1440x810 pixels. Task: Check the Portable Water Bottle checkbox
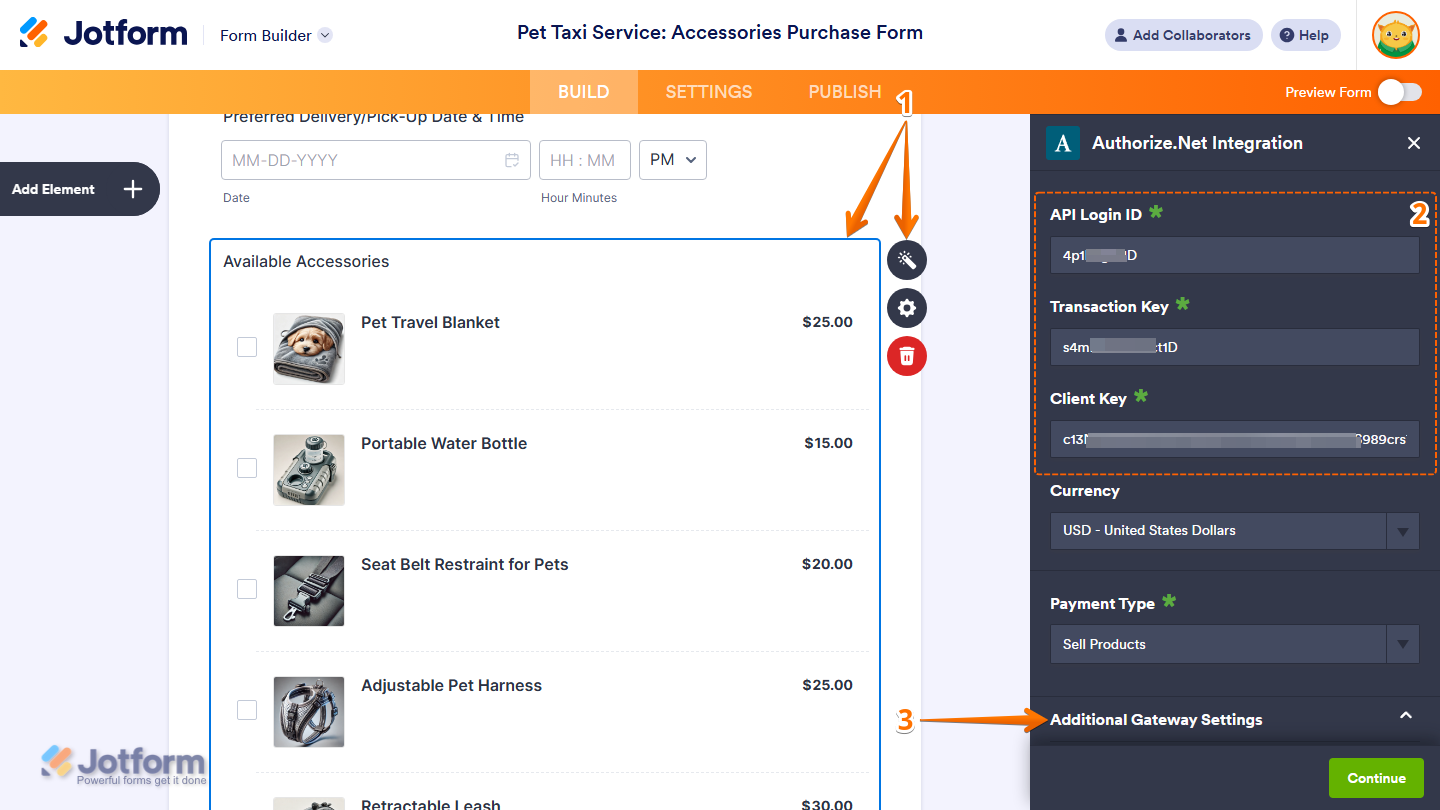click(247, 468)
